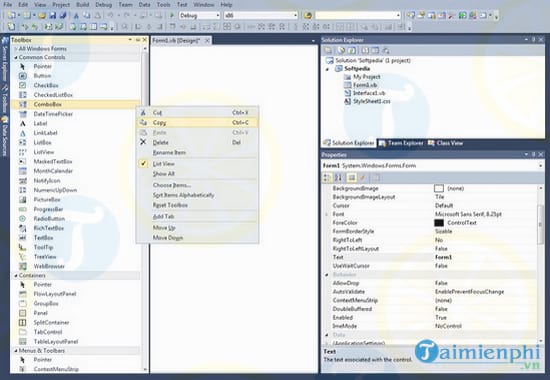Click the Show All Files icon in Solution Explorer
Viewport: 550px width, 380px height.
coord(341,51)
